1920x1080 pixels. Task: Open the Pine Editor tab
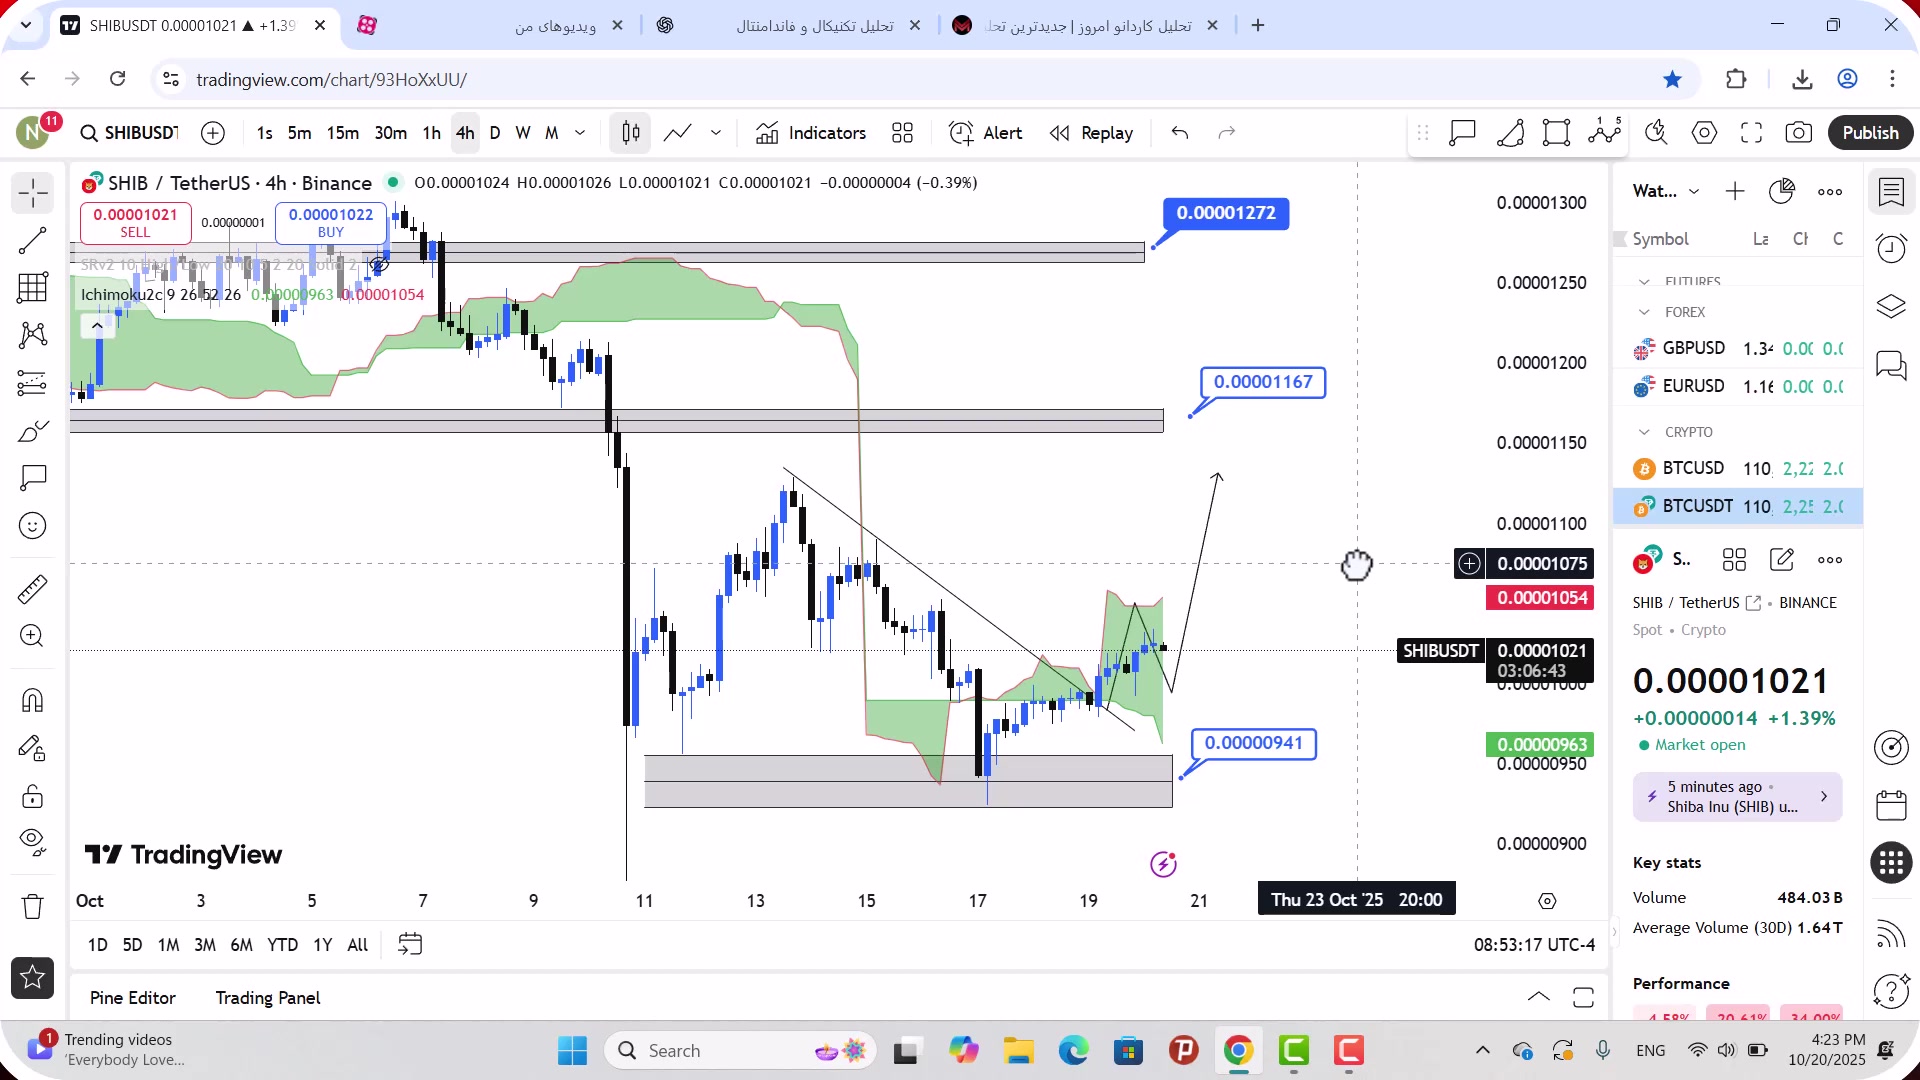[x=132, y=998]
